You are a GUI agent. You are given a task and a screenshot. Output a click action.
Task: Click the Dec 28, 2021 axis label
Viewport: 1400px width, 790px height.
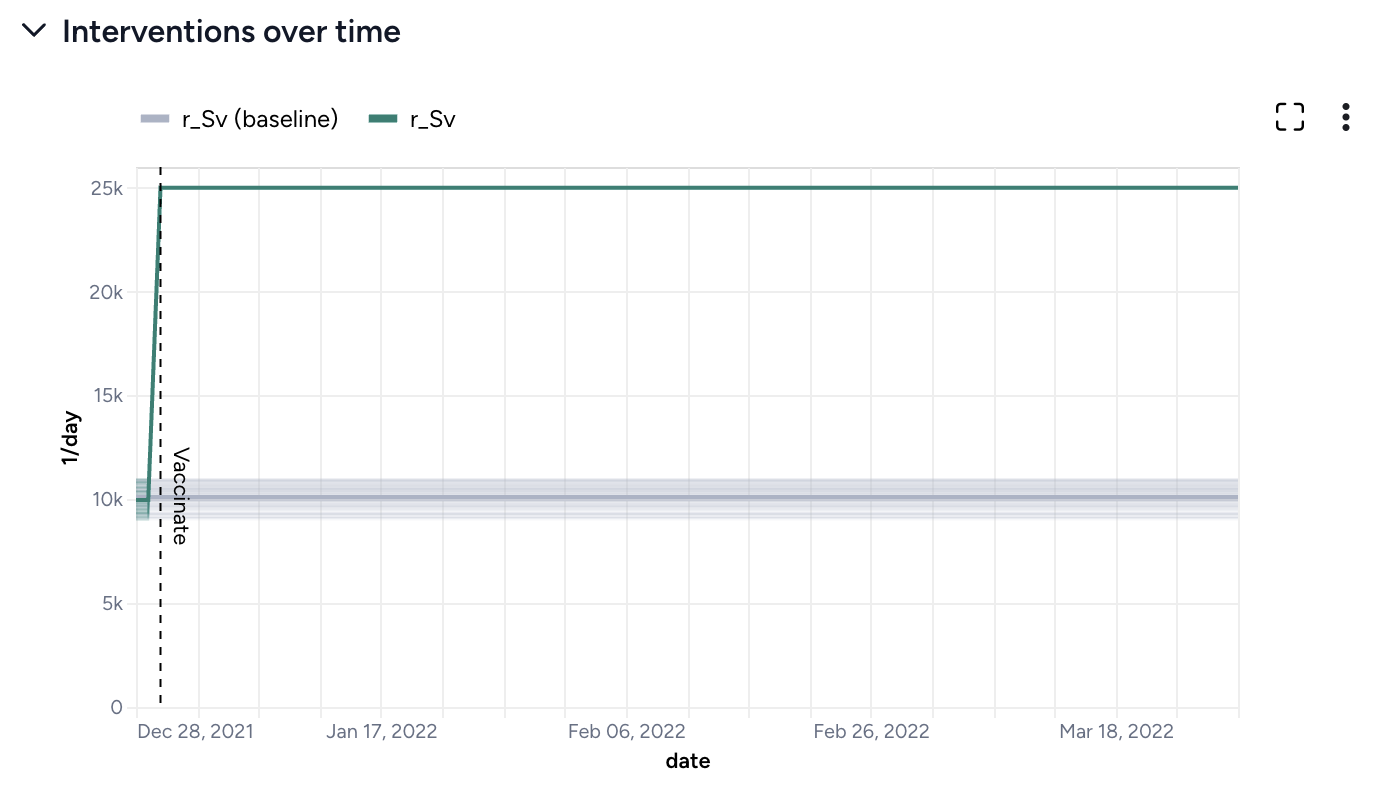(x=196, y=731)
